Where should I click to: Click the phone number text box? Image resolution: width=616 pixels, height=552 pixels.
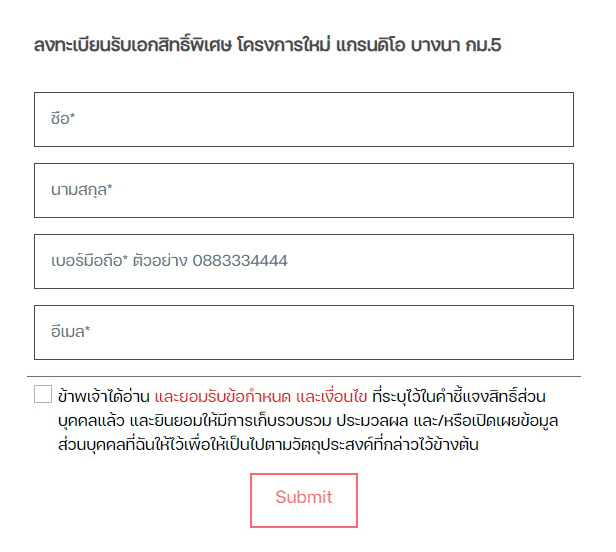[303, 261]
